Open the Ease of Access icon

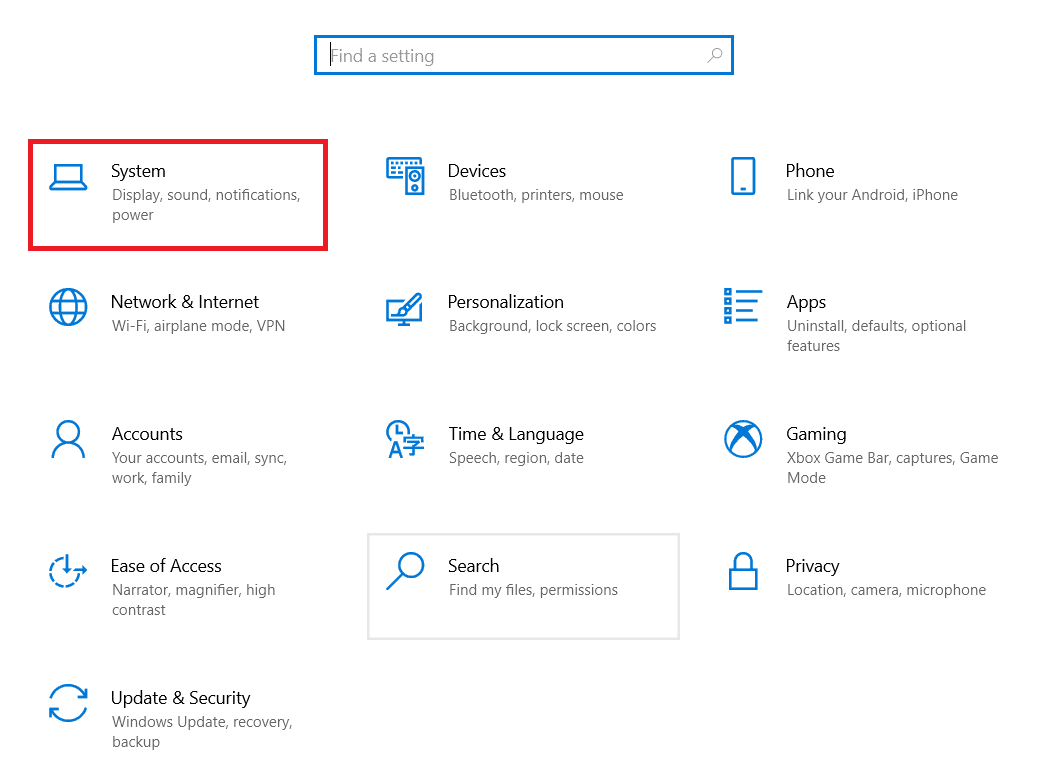(x=68, y=569)
